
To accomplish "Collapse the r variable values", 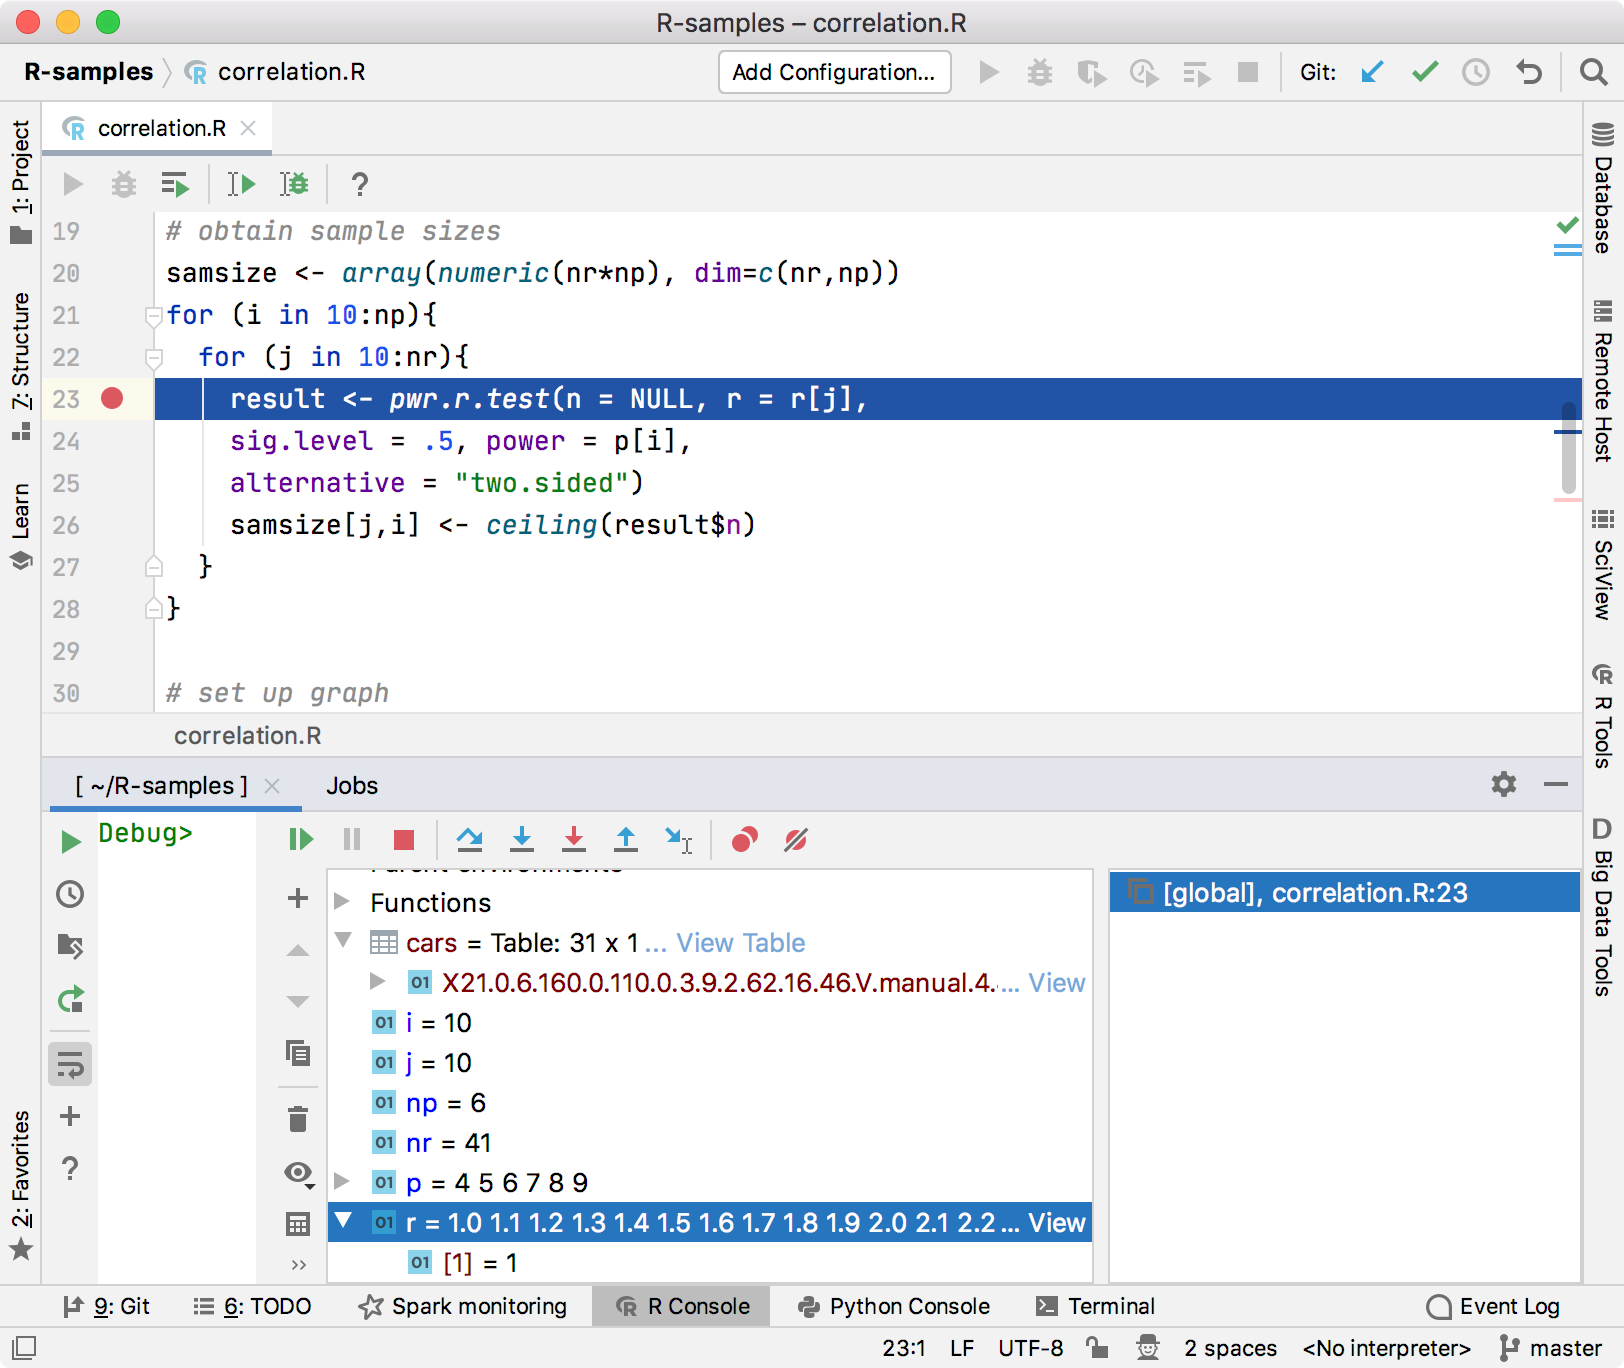I will 344,1222.
